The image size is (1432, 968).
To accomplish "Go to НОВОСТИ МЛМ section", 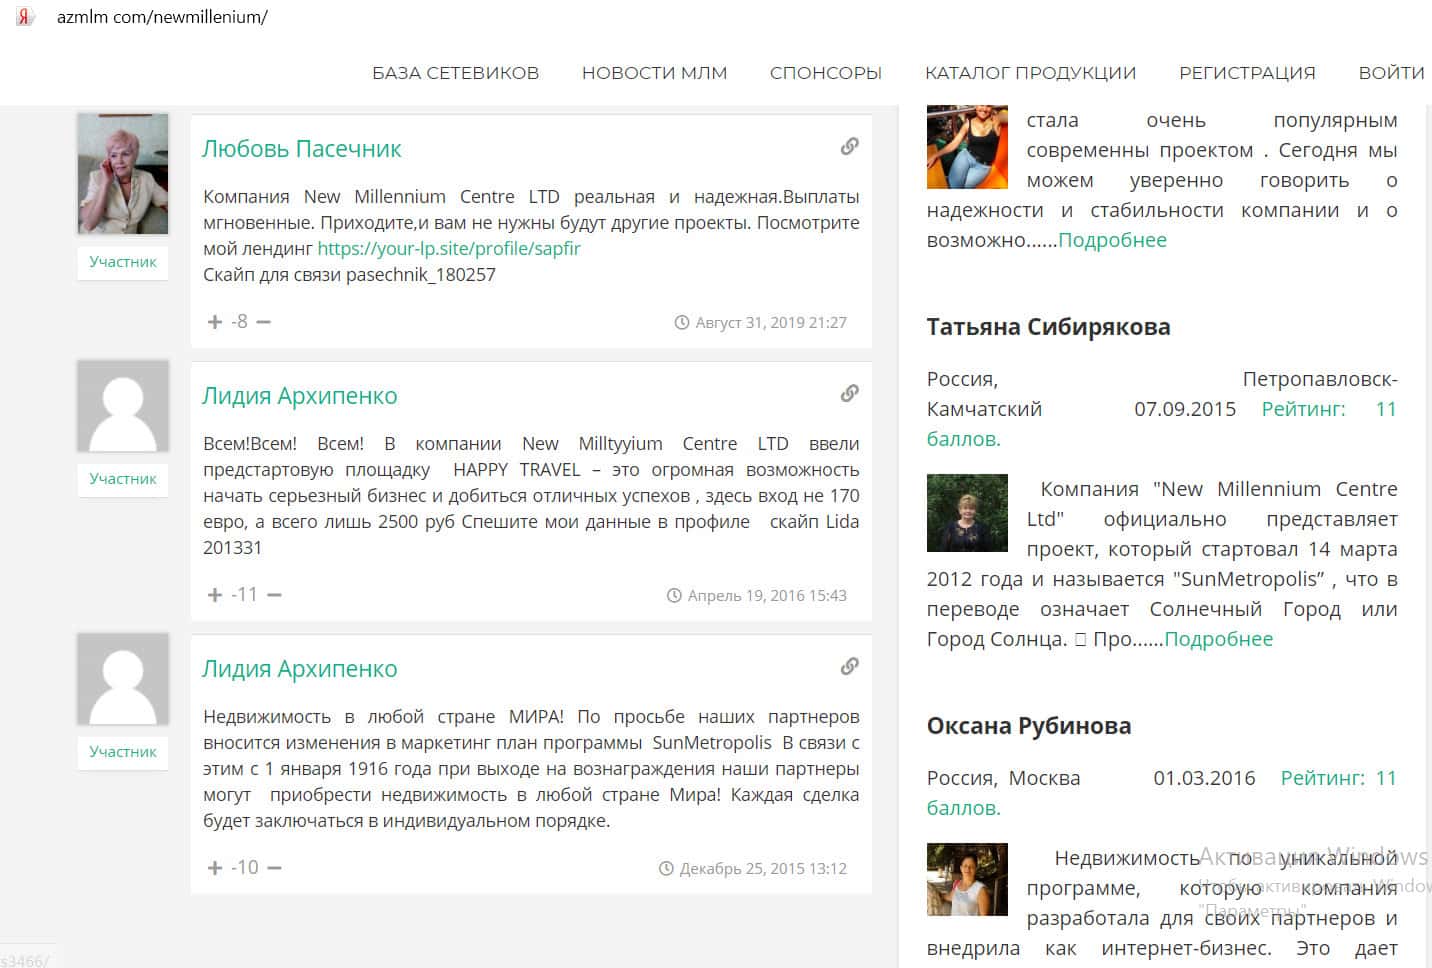I will click(x=654, y=73).
